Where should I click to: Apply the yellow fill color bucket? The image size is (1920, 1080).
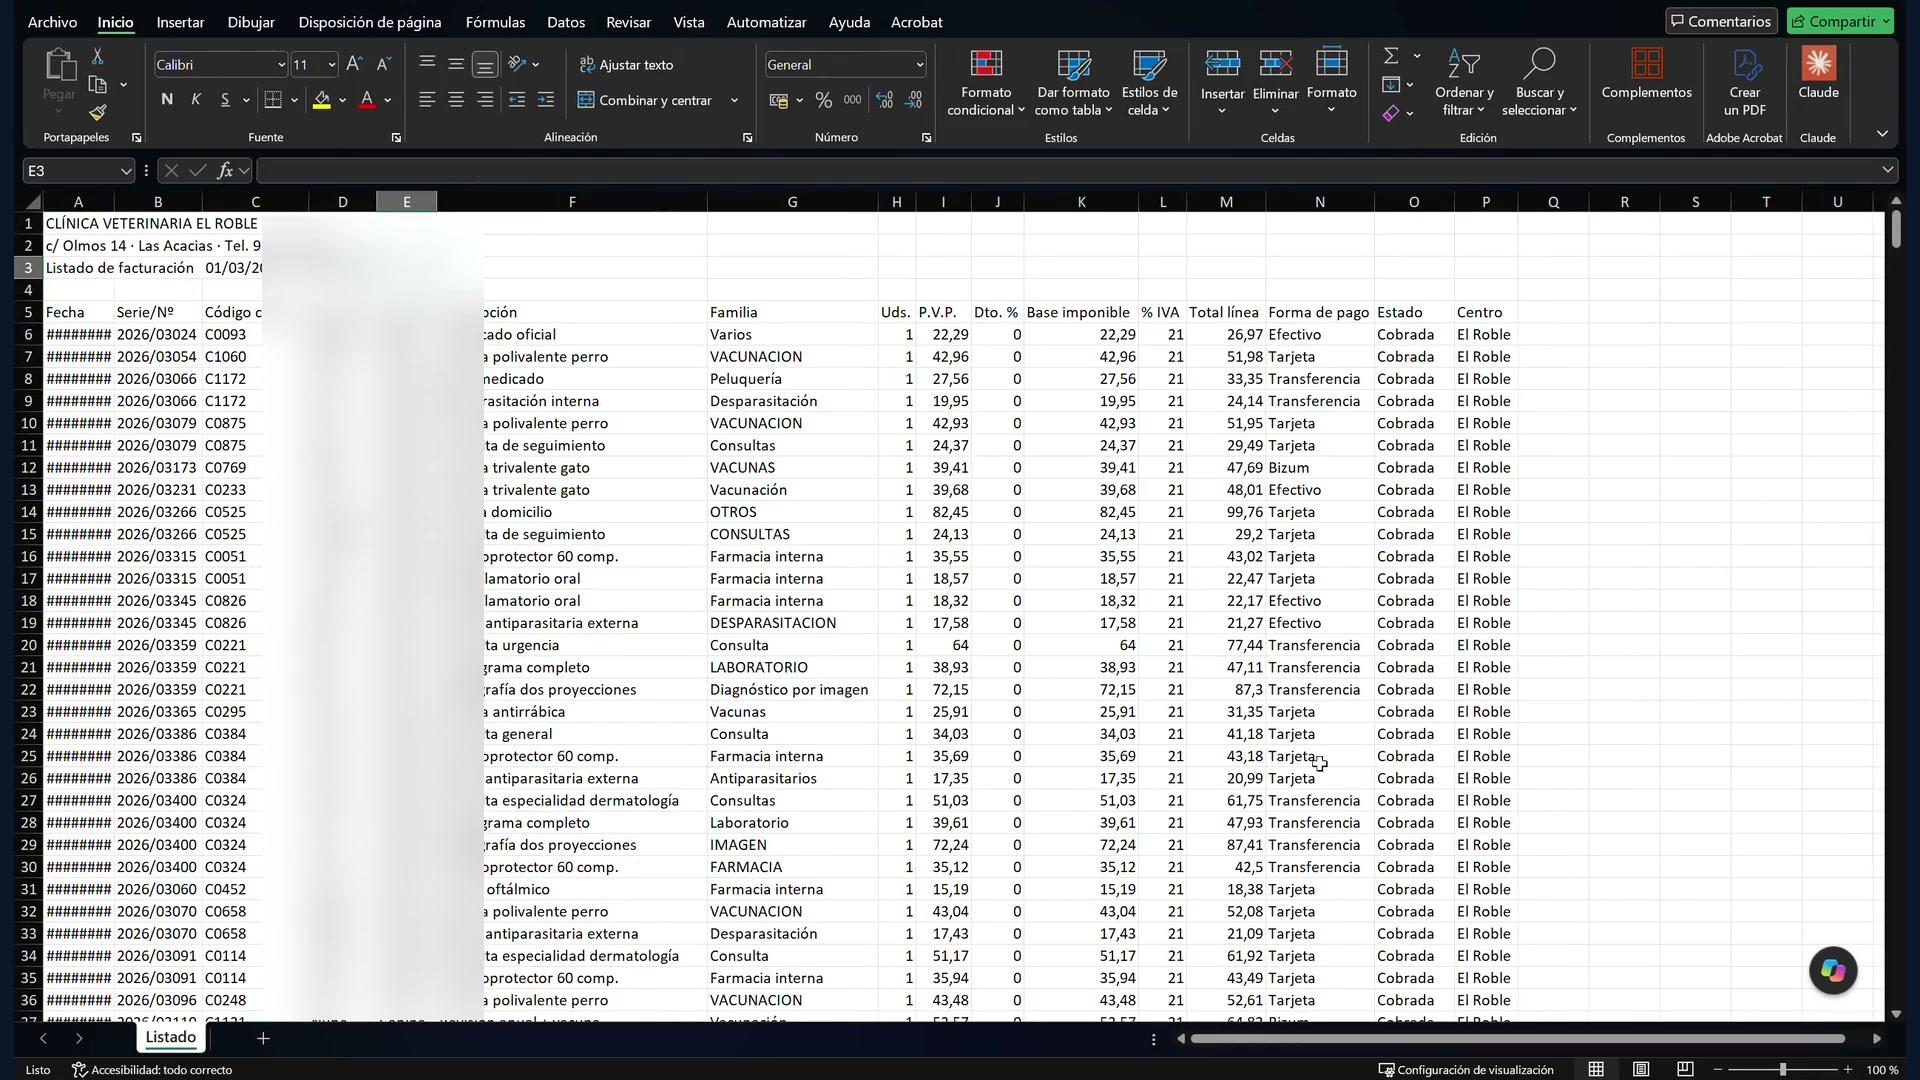coord(322,99)
